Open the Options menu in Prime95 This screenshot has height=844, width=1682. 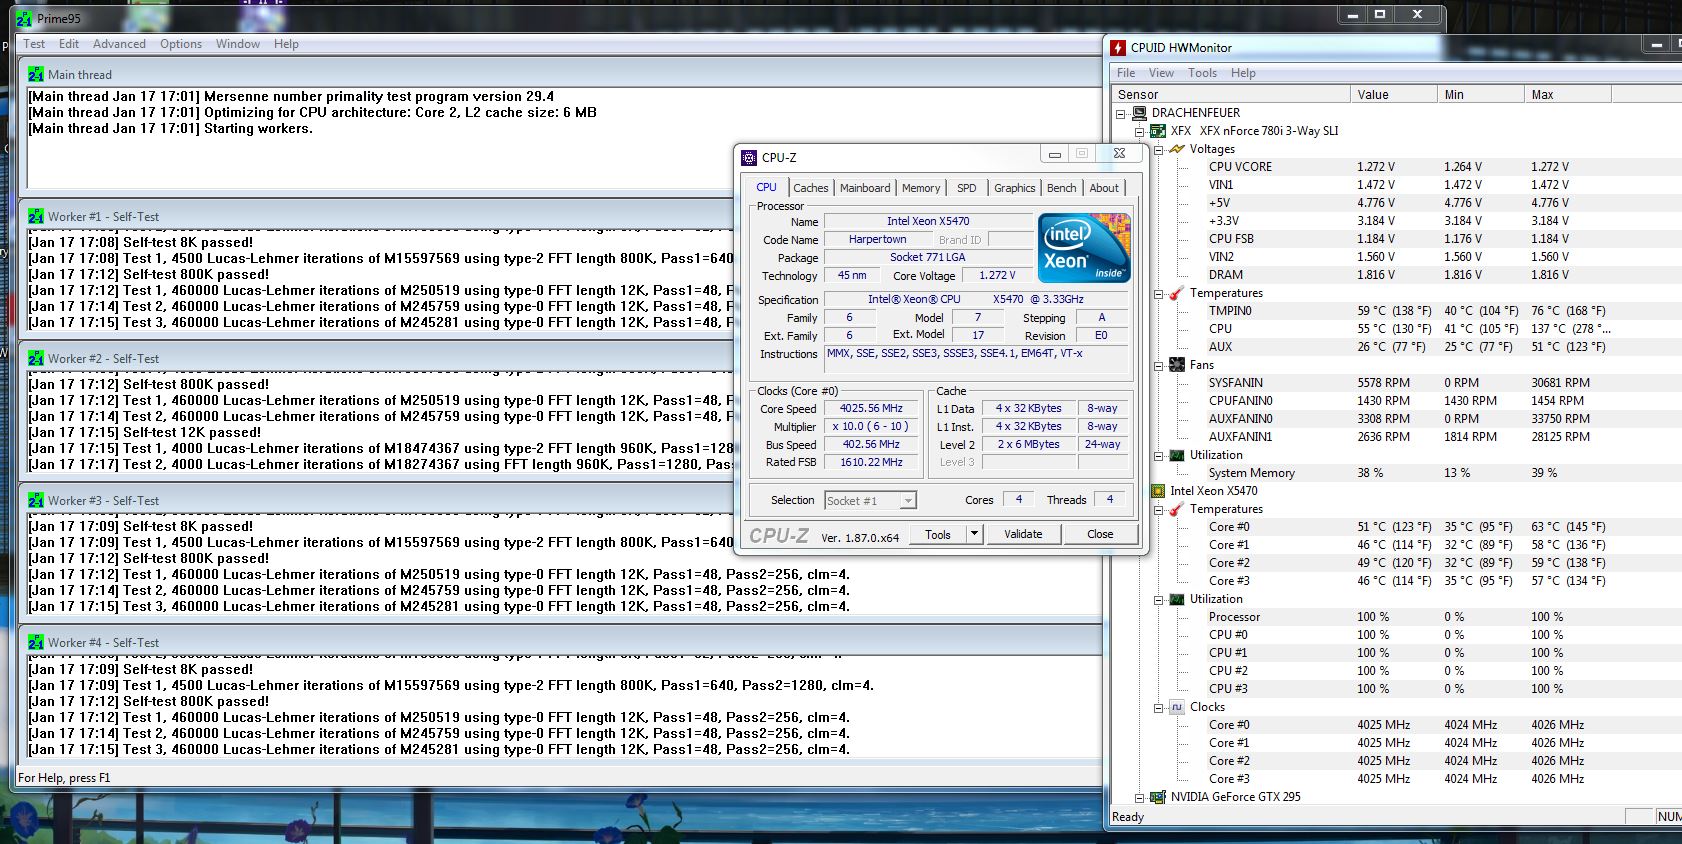coord(181,44)
